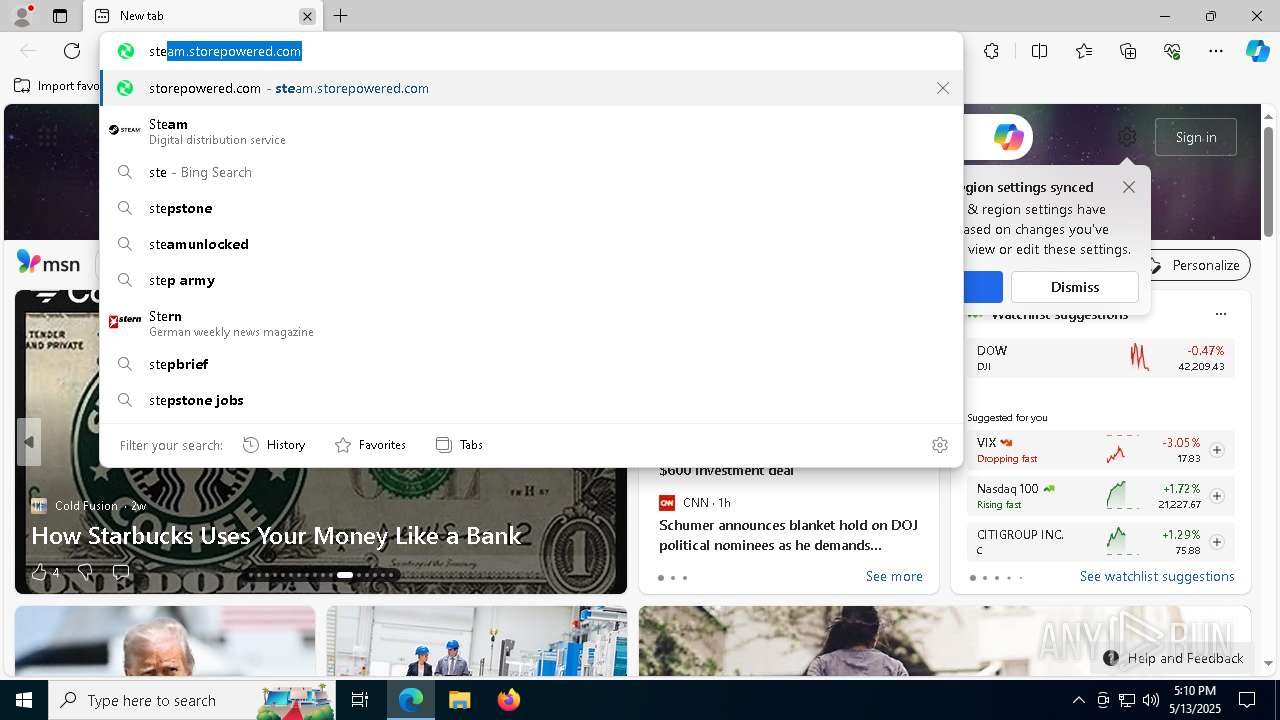
Task: Click taskbar search box
Action: pyautogui.click(x=192, y=700)
